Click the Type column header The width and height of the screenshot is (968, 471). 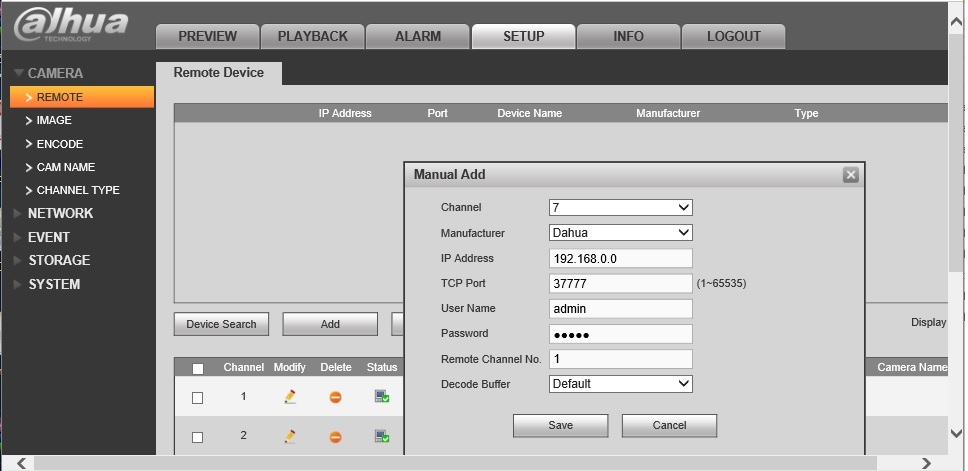tap(806, 114)
